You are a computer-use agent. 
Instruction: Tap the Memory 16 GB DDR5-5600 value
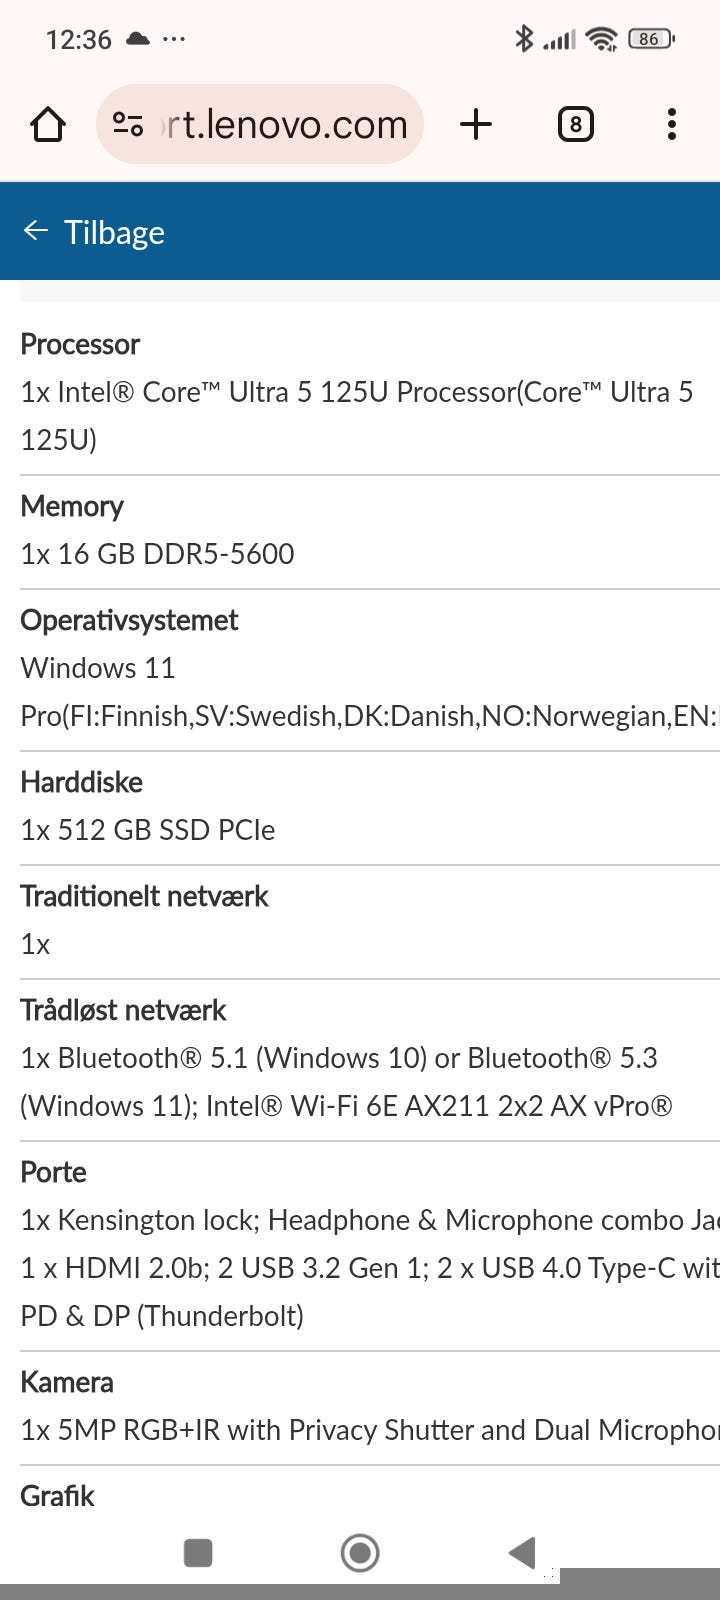point(157,554)
